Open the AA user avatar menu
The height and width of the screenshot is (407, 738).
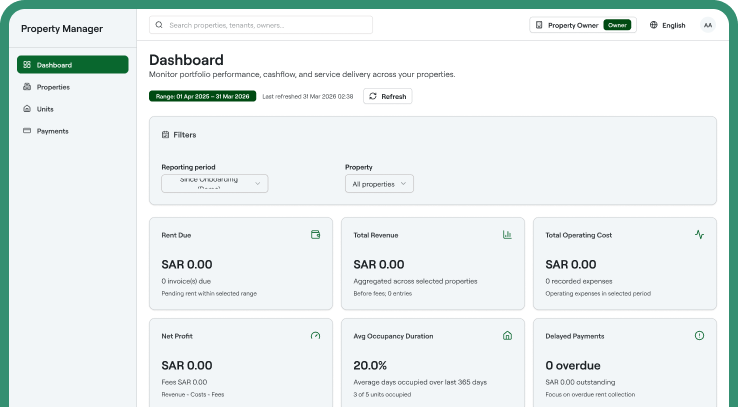pos(707,25)
